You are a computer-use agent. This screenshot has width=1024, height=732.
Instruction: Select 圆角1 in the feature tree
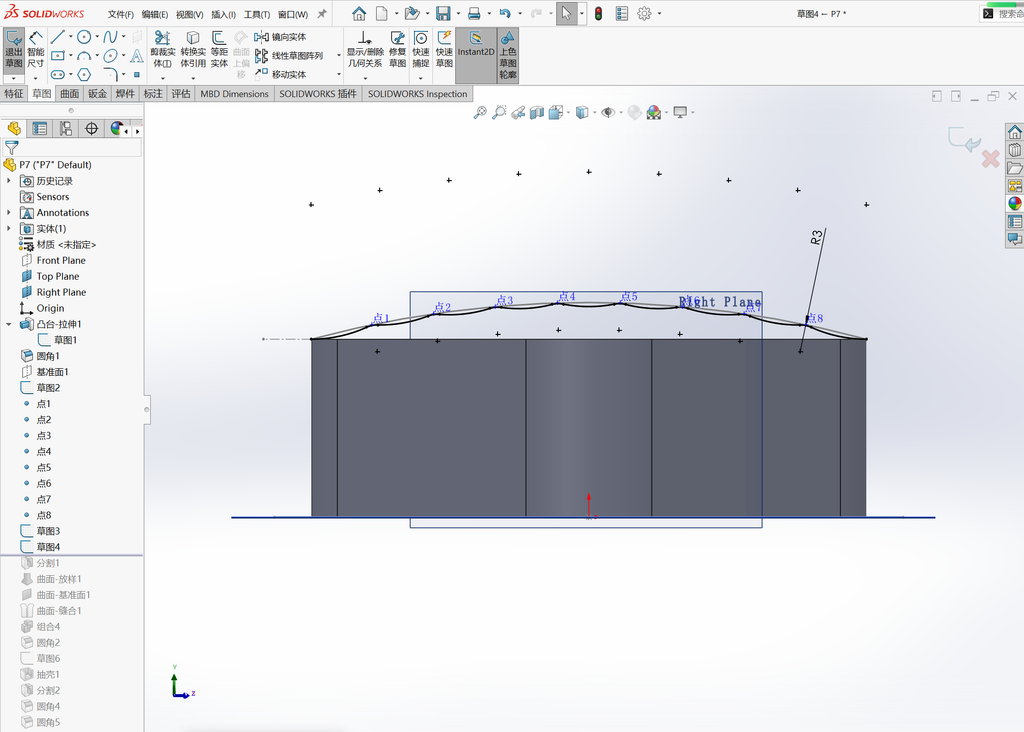pyautogui.click(x=48, y=356)
